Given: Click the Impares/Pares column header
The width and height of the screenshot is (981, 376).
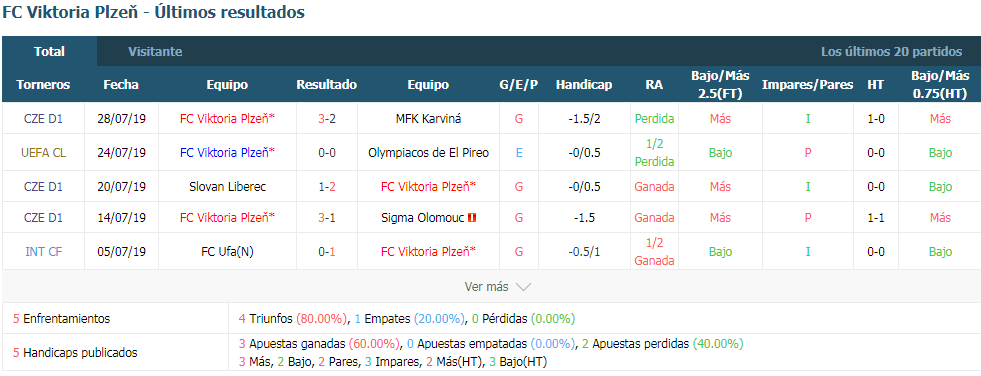Looking at the screenshot, I should tap(807, 84).
